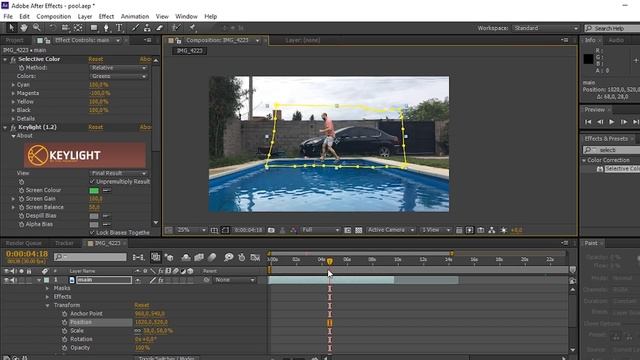Screen dimensions: 640x360
Task: Click the Despill Bias color swatch
Action: click(x=94, y=216)
